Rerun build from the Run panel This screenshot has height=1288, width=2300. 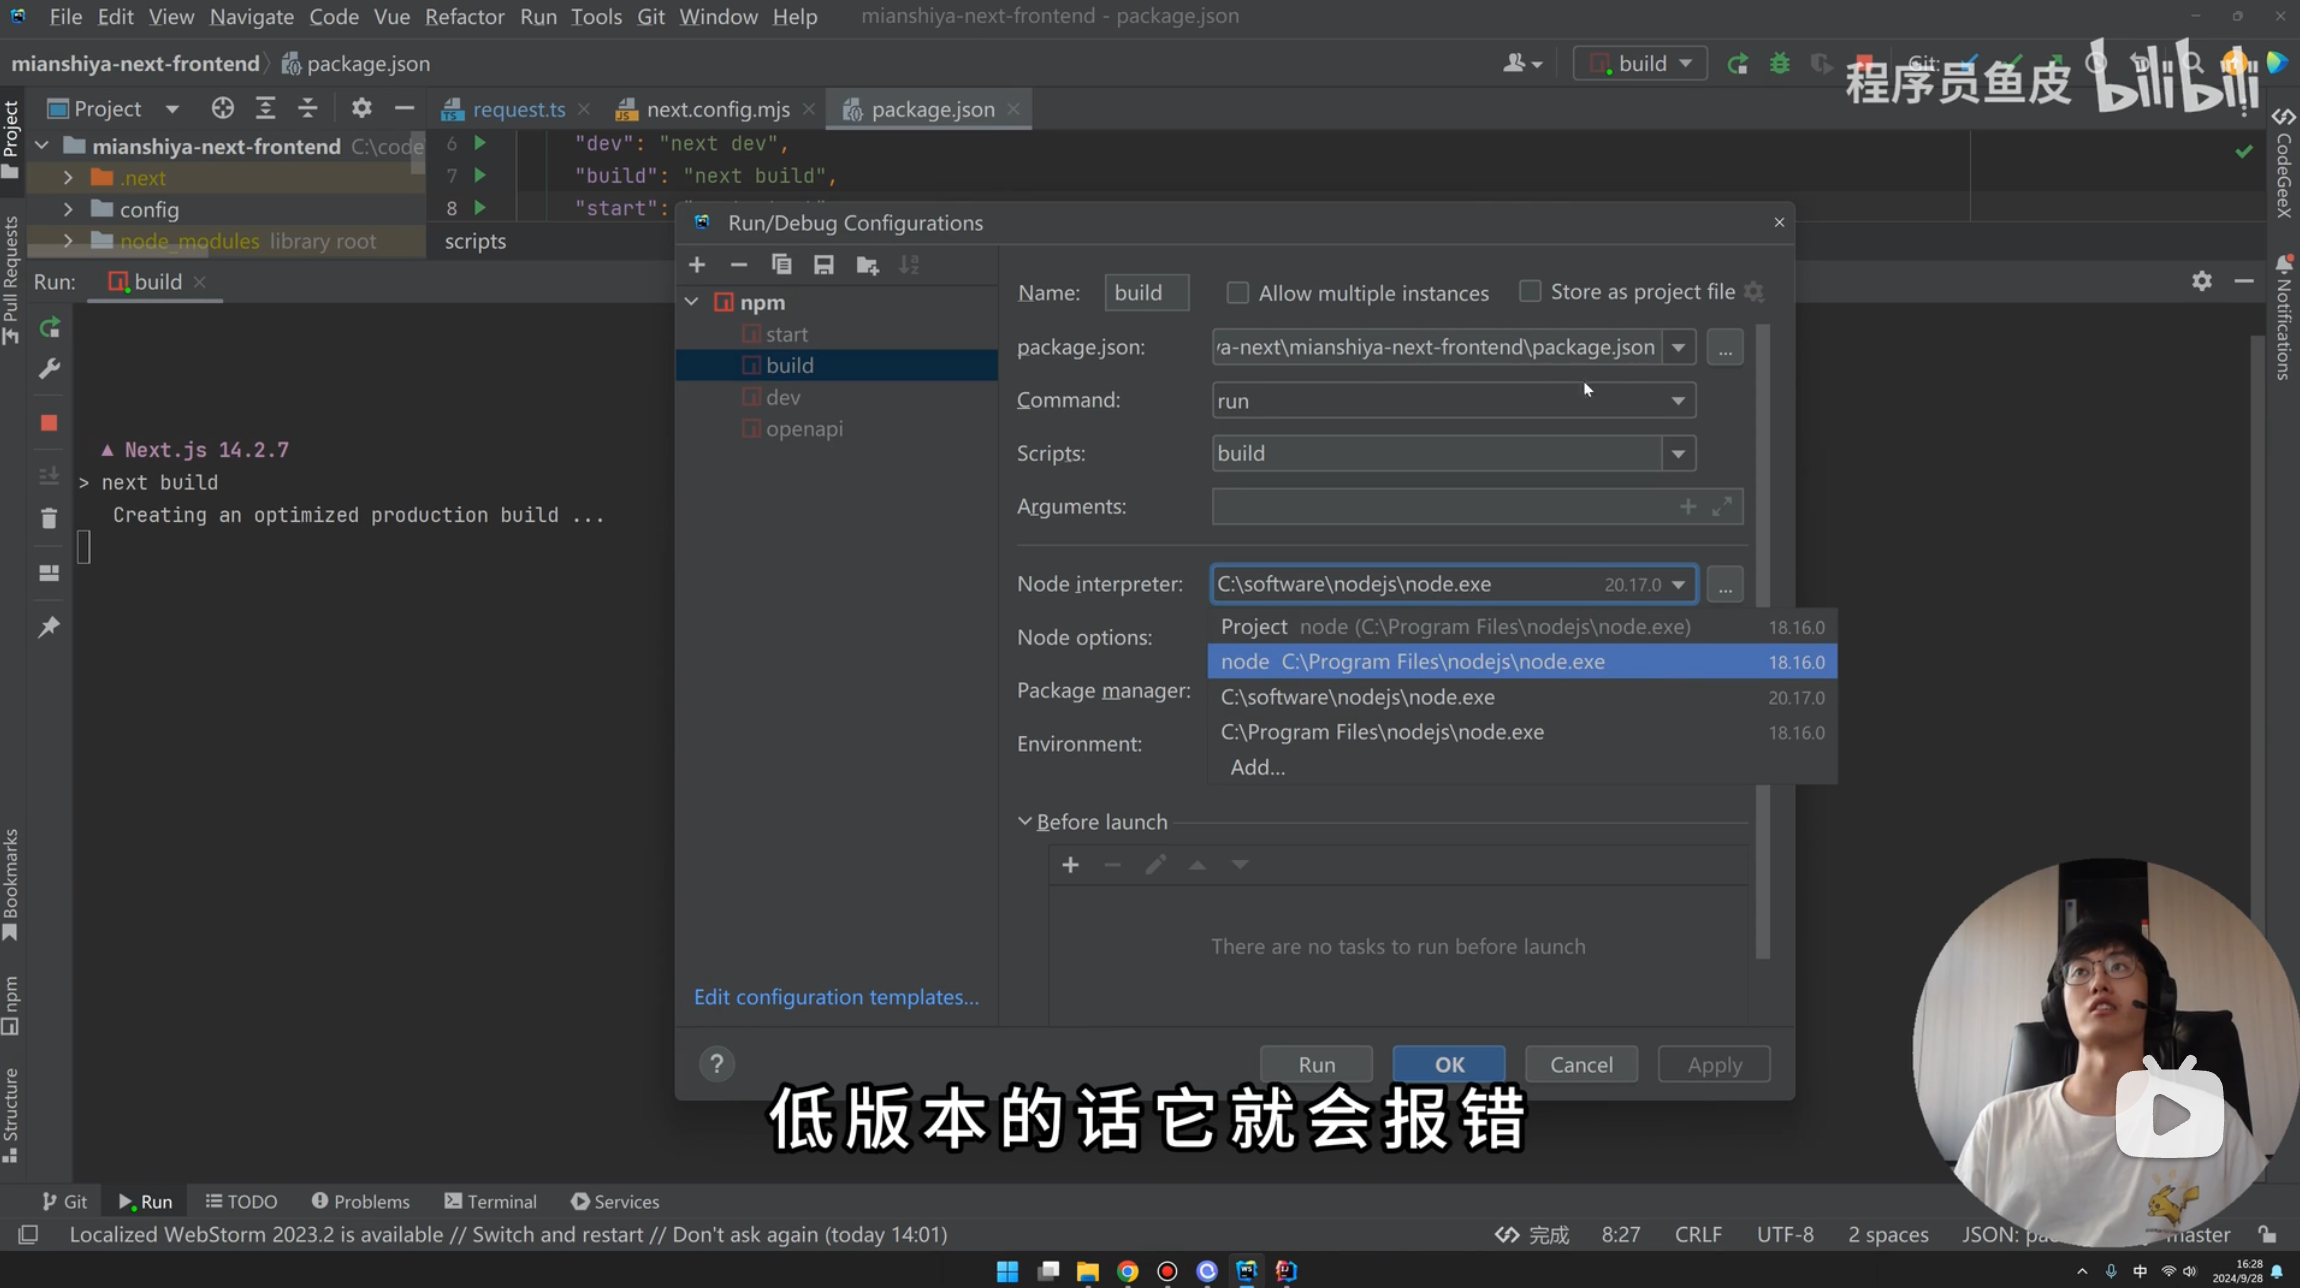click(x=49, y=328)
